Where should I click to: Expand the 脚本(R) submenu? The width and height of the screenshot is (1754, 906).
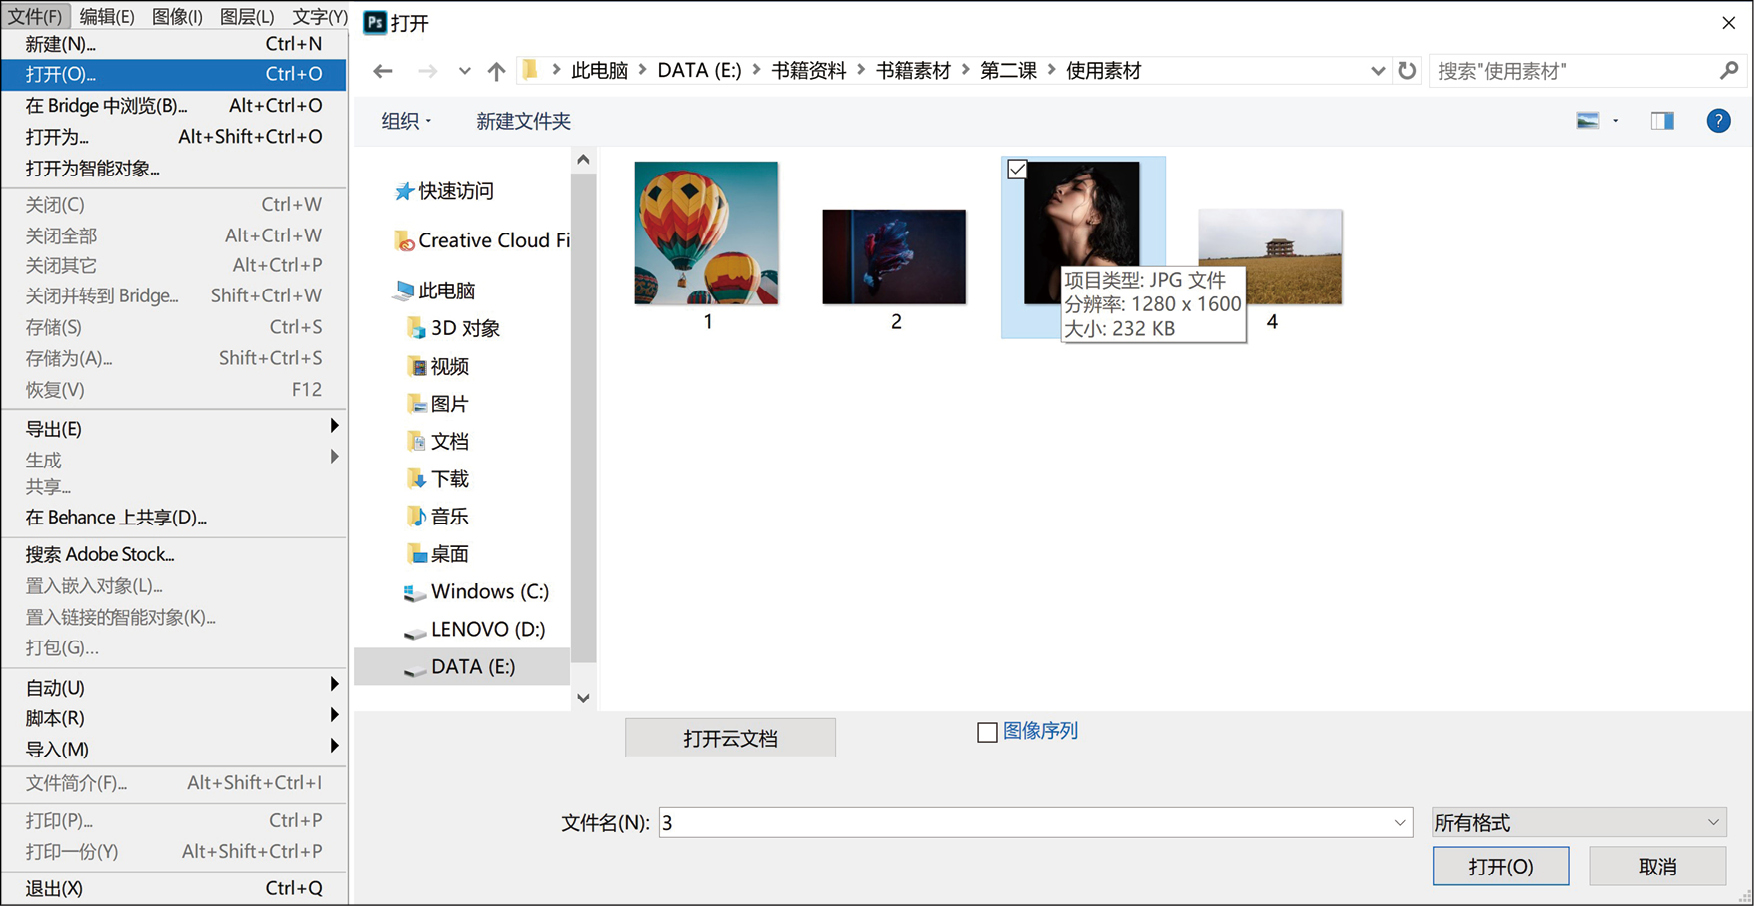pyautogui.click(x=174, y=718)
